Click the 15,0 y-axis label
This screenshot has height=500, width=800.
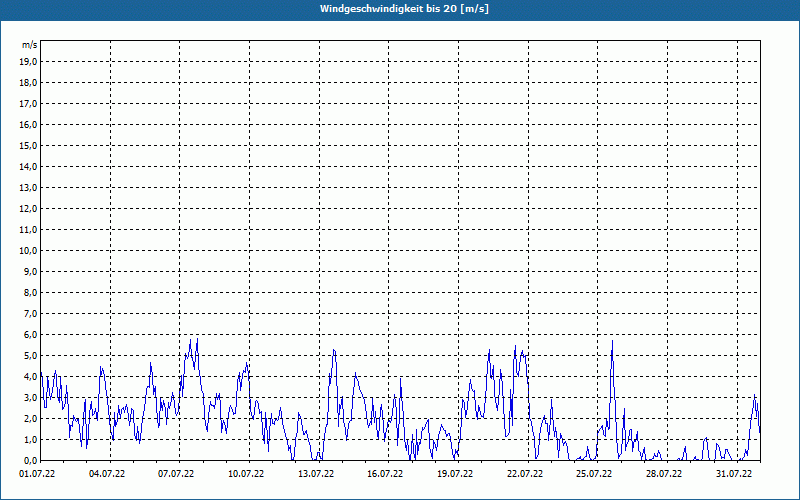click(x=28, y=145)
